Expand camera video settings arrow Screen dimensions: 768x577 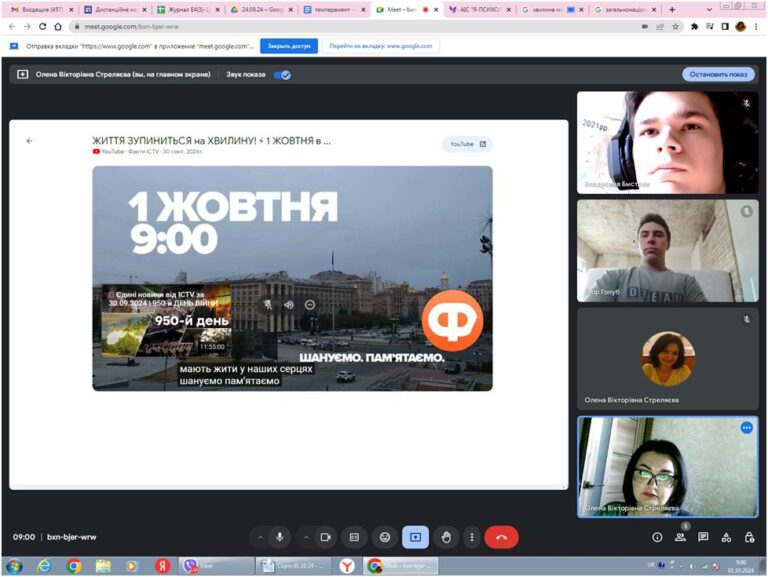[x=306, y=537]
